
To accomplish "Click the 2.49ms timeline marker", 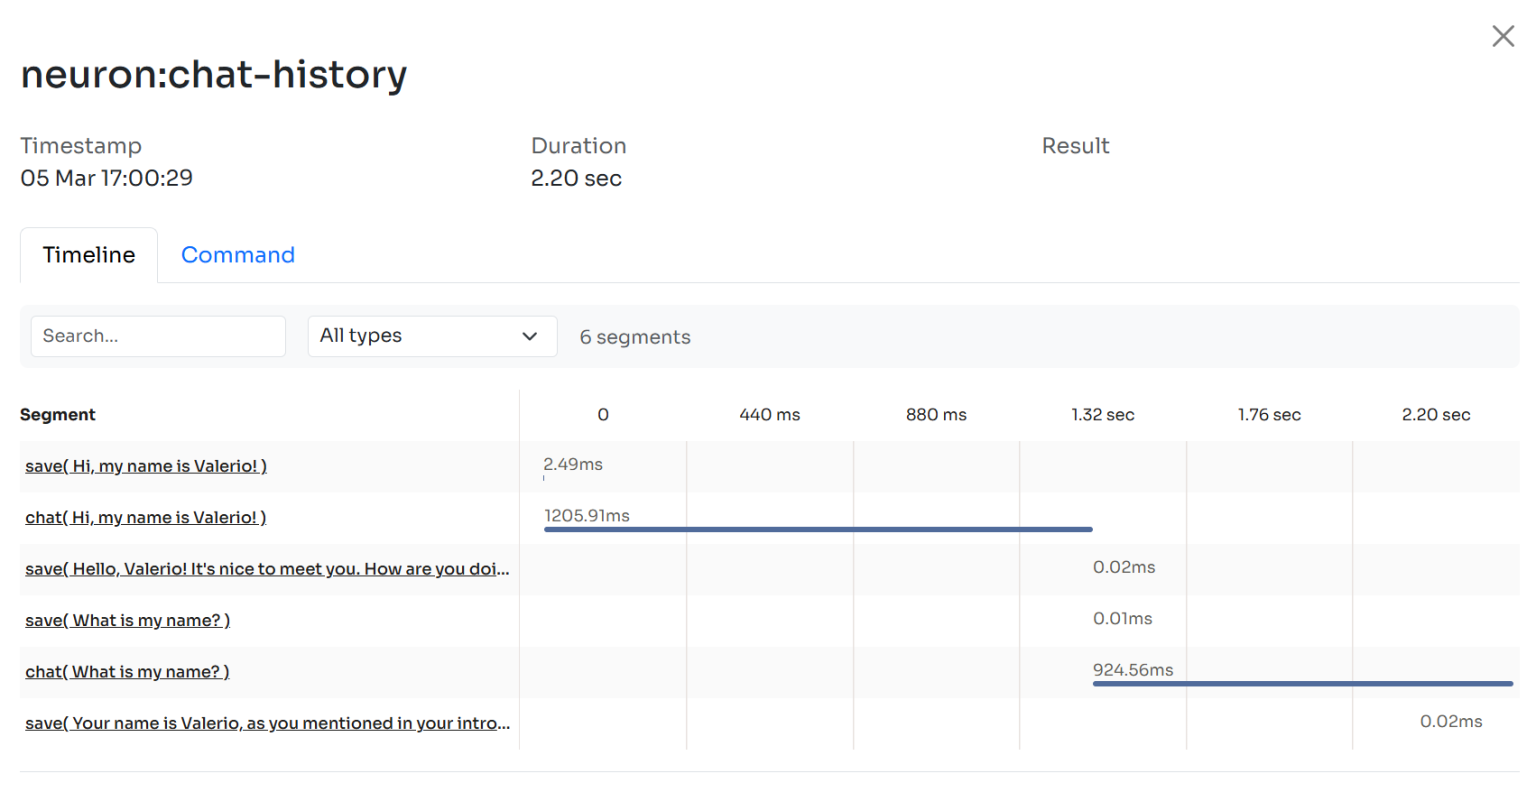I will (544, 478).
